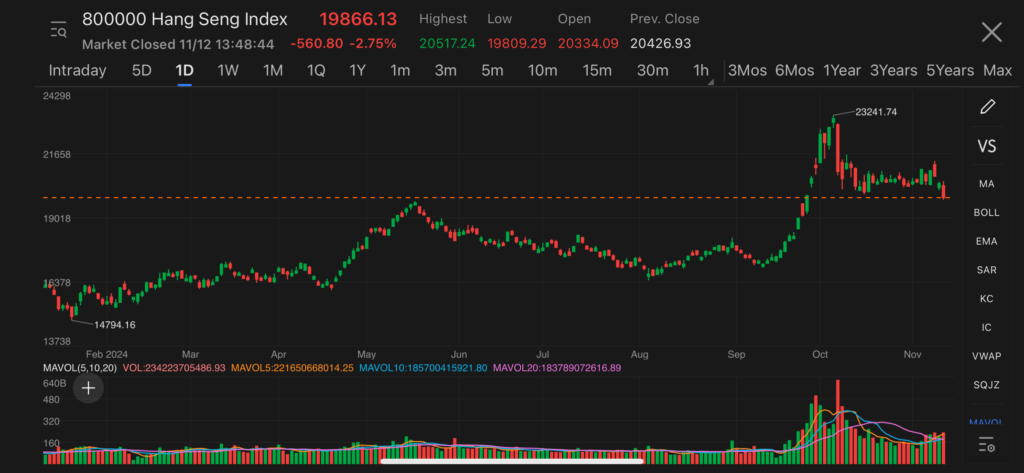Close the chart with the X icon
1024x473 pixels.
(991, 31)
